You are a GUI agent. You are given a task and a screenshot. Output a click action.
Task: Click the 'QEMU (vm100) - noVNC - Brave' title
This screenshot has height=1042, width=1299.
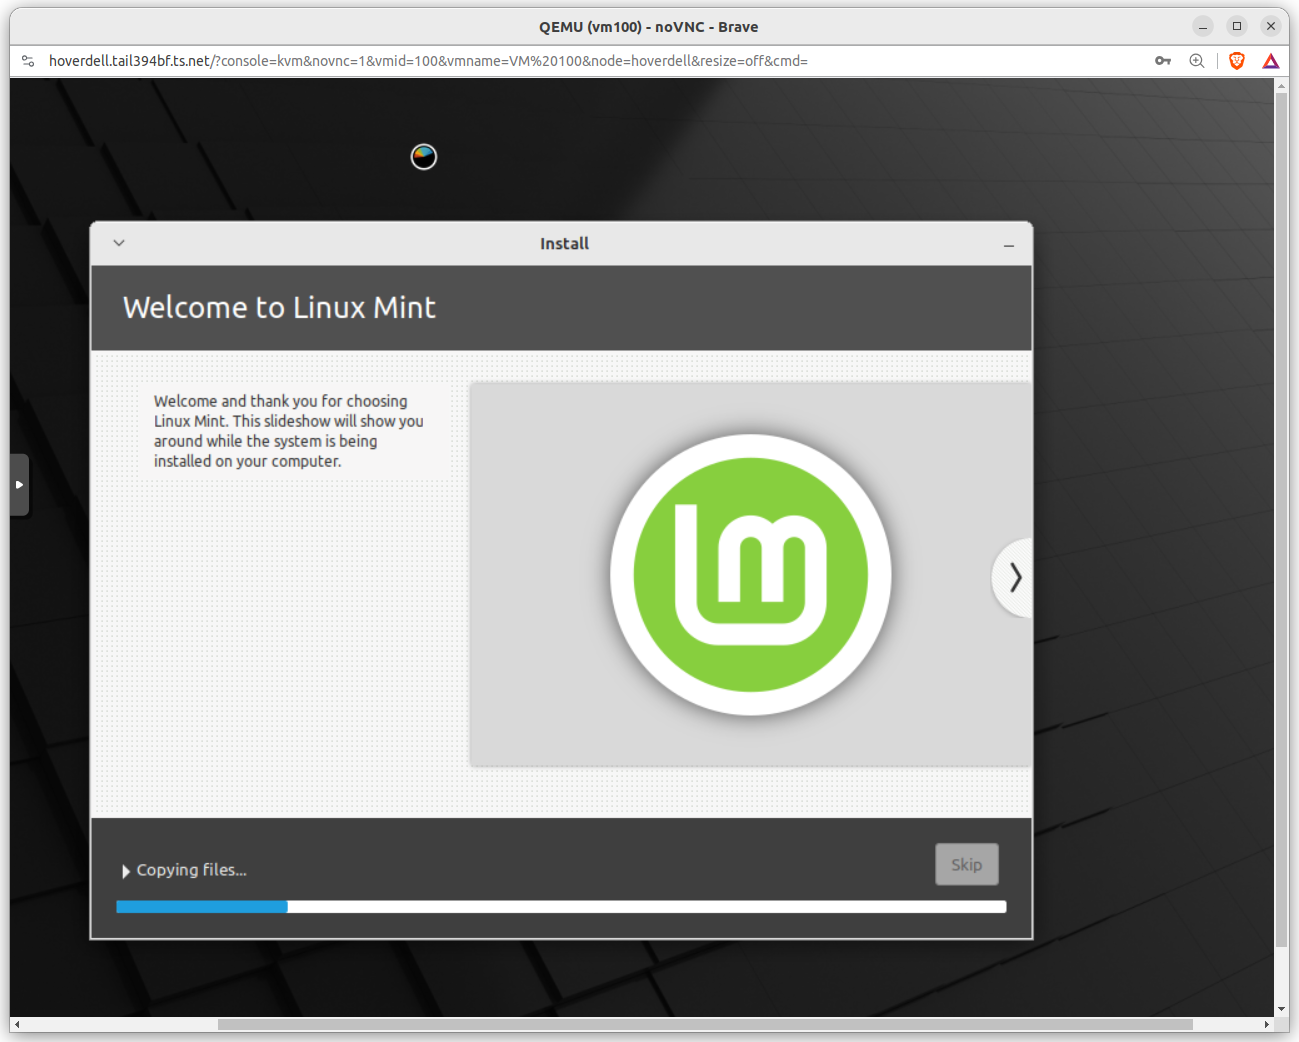point(648,27)
